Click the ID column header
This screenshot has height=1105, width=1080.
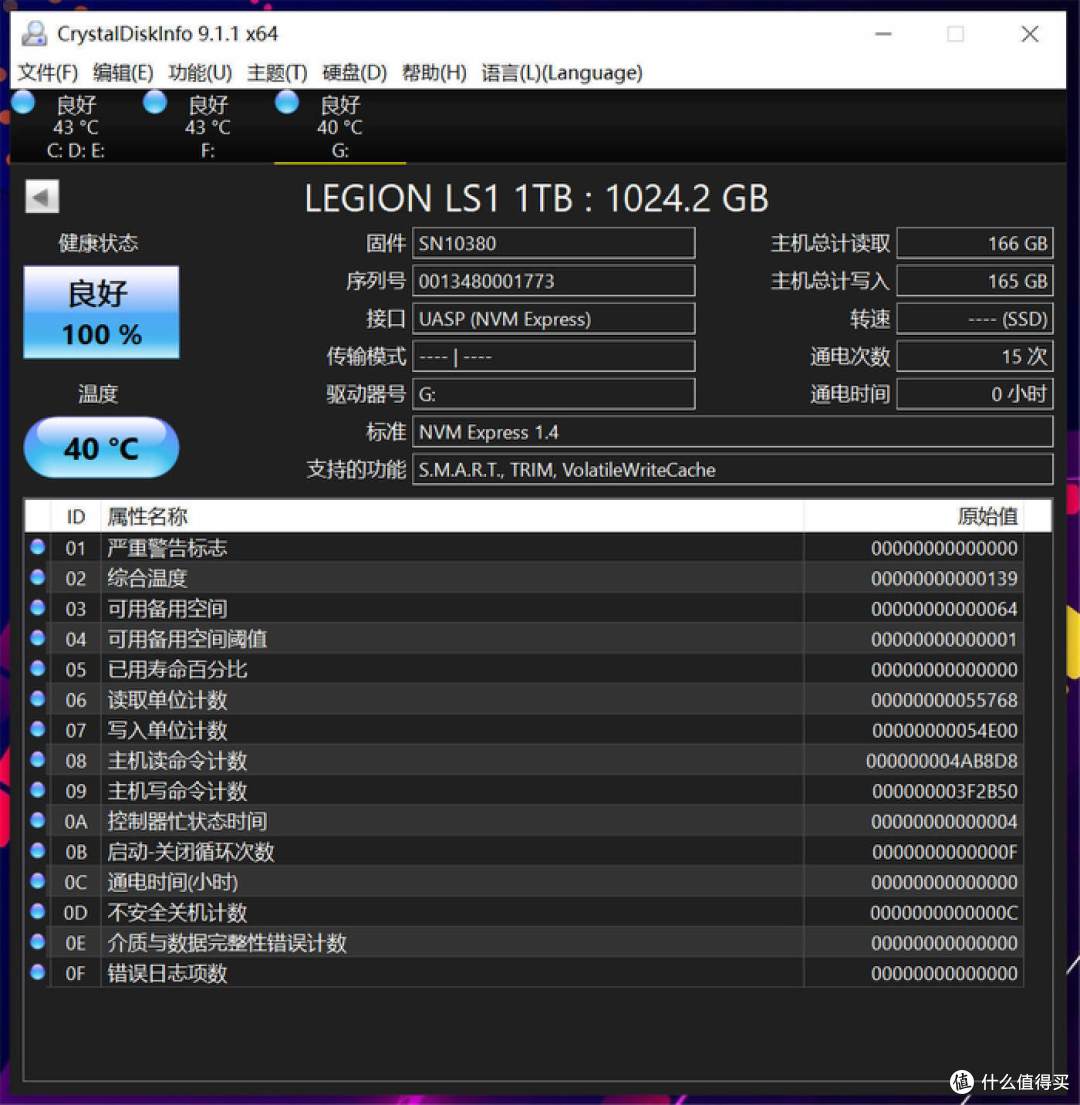tap(75, 517)
